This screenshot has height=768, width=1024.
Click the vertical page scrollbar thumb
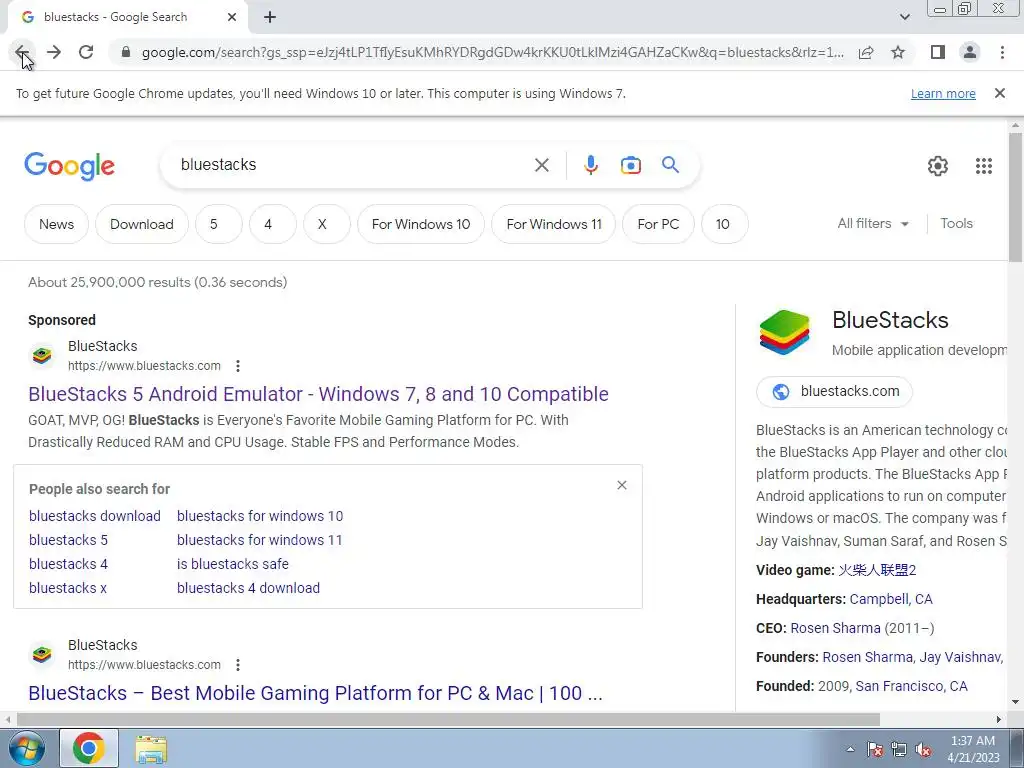(x=1015, y=197)
